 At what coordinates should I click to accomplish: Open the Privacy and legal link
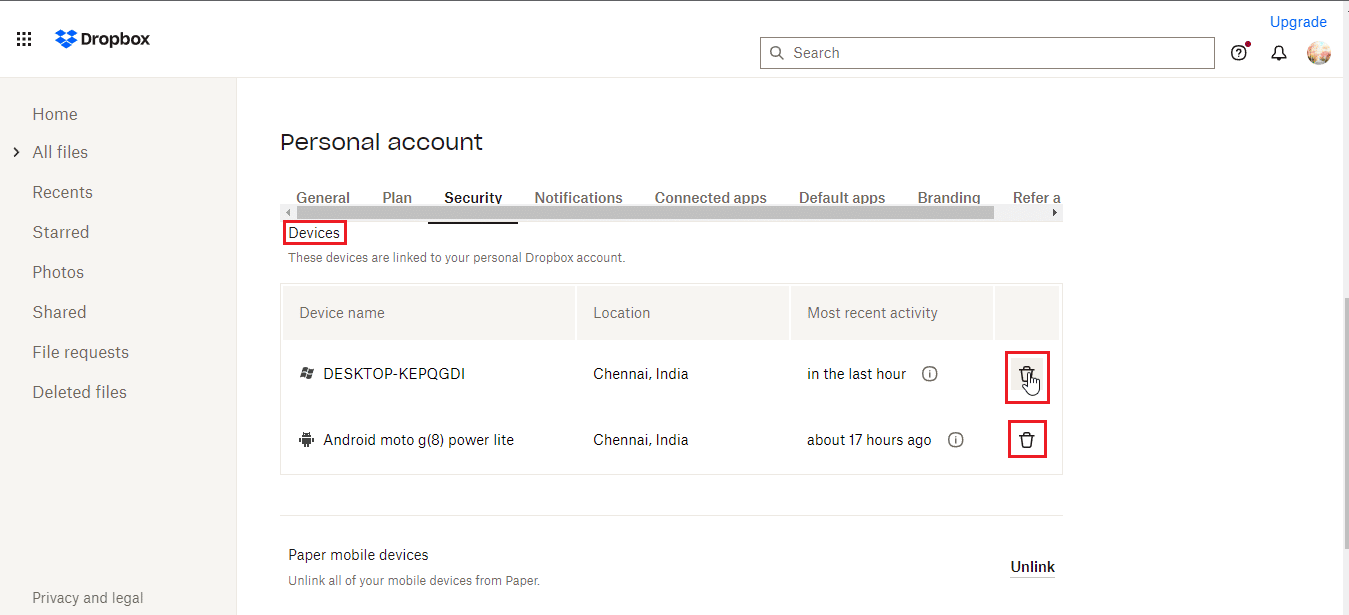[88, 598]
